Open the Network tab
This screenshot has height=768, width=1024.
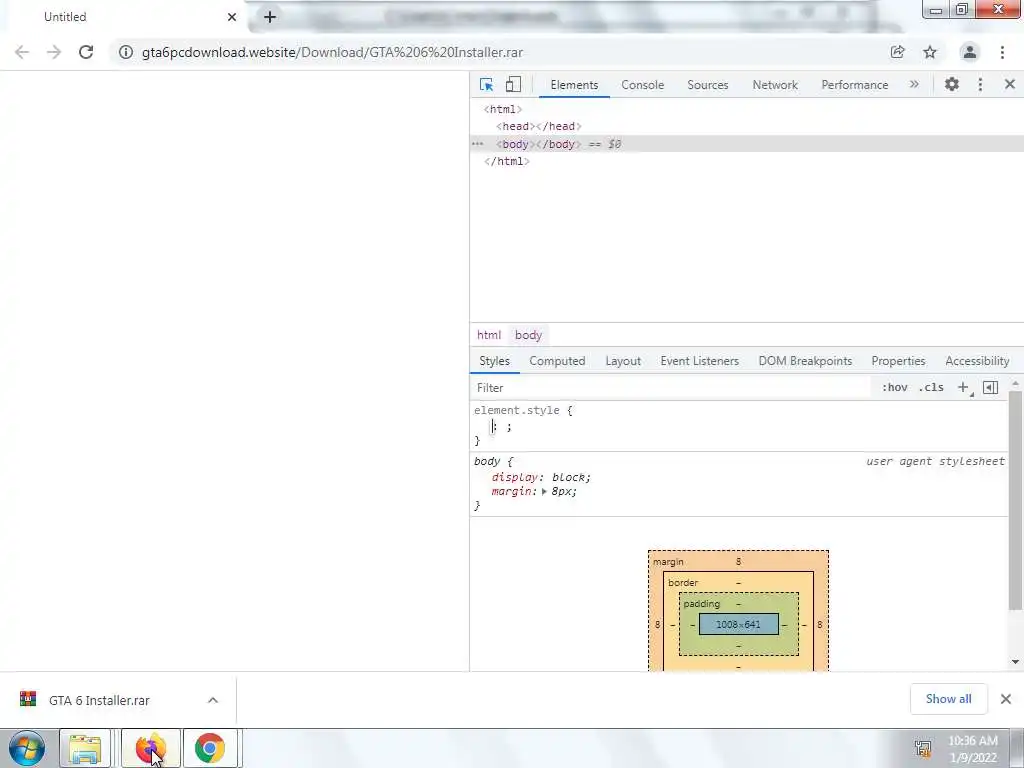tap(775, 85)
